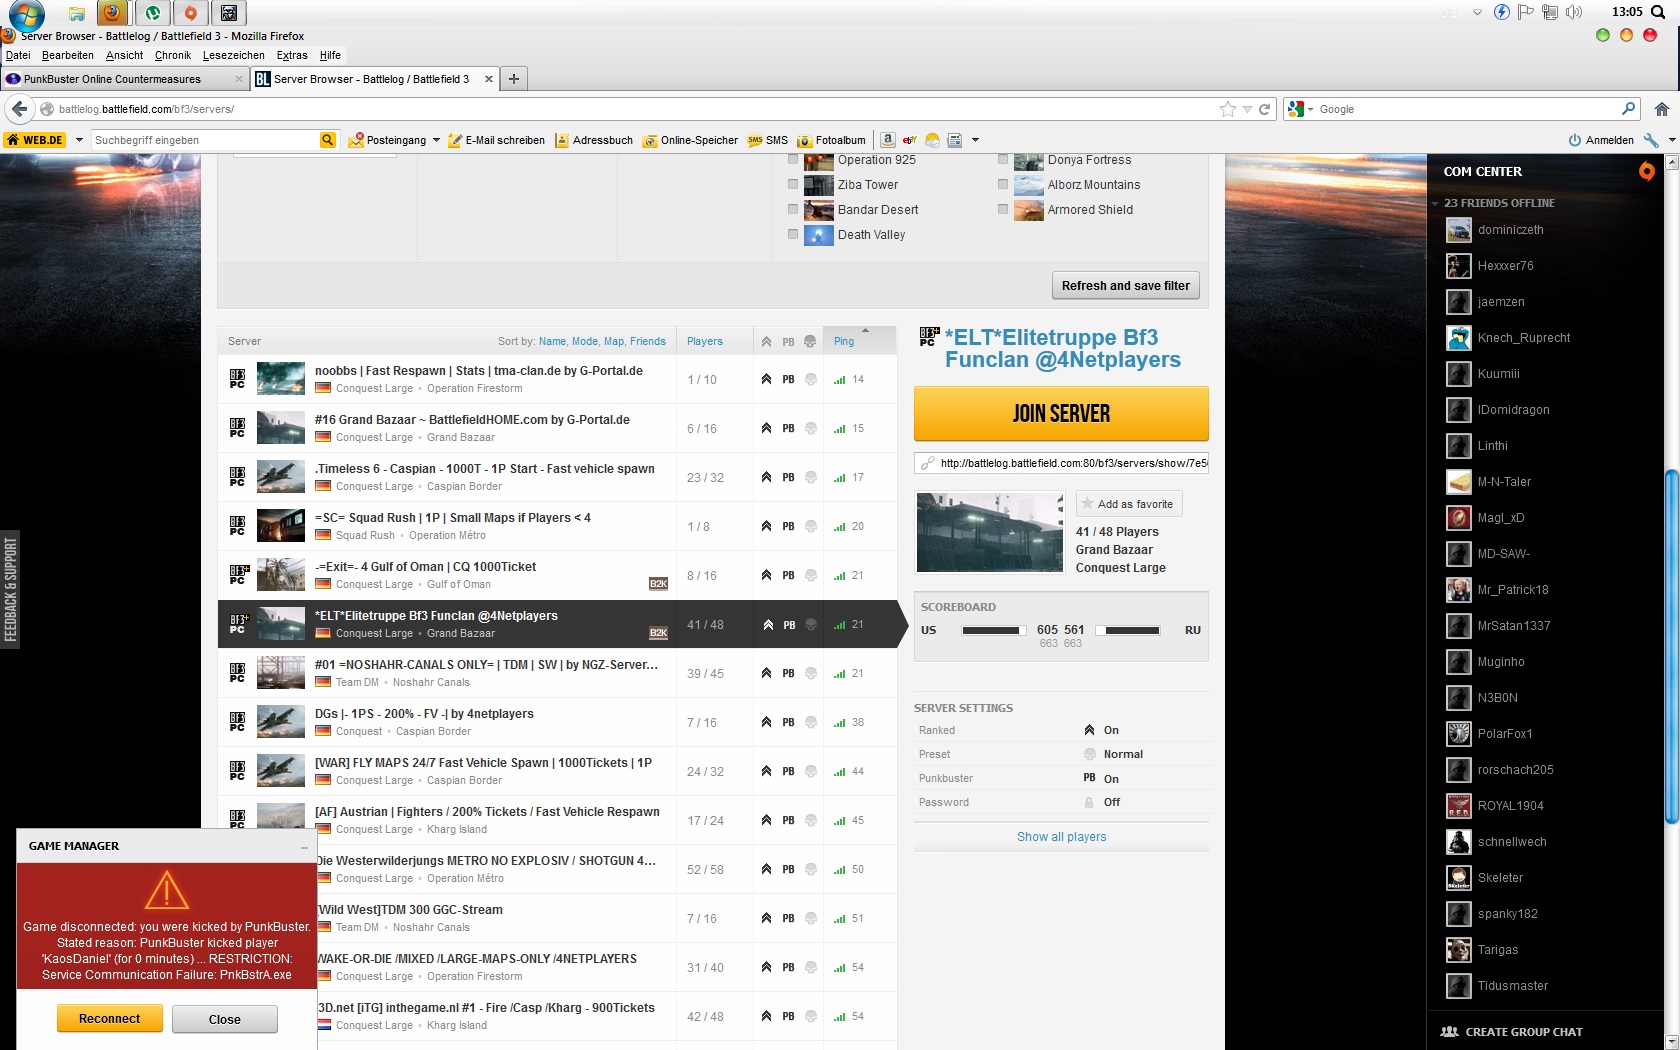
Task: Open E-Mail schreiben in the toolbar
Action: (x=496, y=140)
